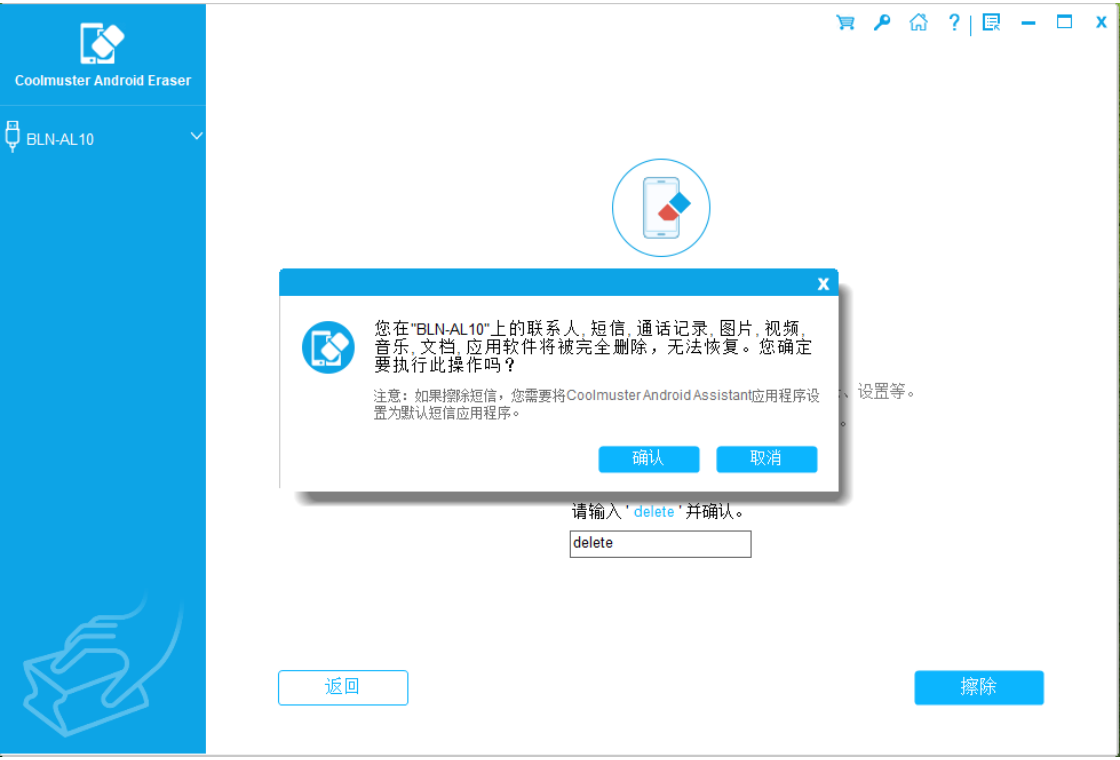Click the shopping cart purchase icon
The height and width of the screenshot is (760, 1120).
pos(845,23)
